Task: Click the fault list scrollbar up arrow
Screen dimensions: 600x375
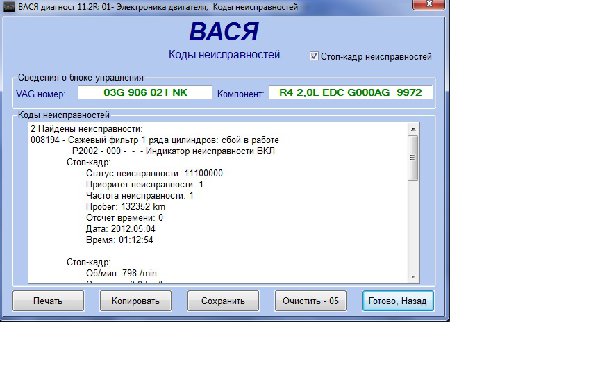Action: pyautogui.click(x=413, y=129)
